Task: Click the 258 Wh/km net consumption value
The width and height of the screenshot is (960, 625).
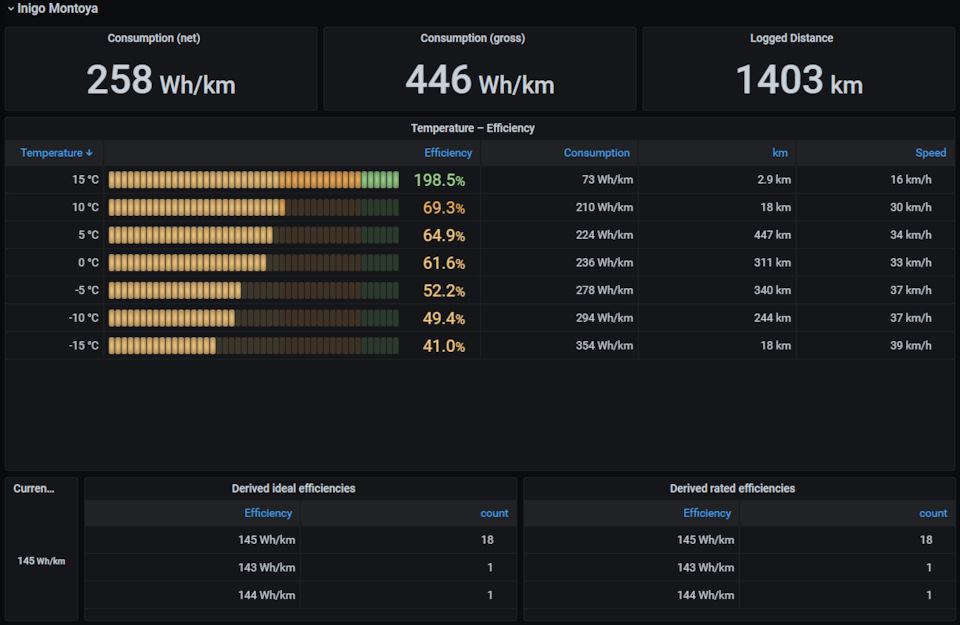Action: [161, 80]
